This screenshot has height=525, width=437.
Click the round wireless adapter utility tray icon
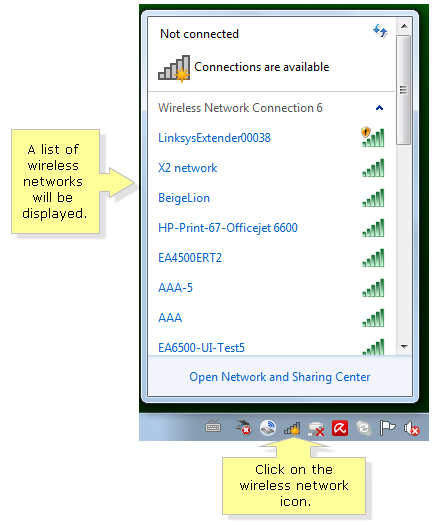[268, 428]
